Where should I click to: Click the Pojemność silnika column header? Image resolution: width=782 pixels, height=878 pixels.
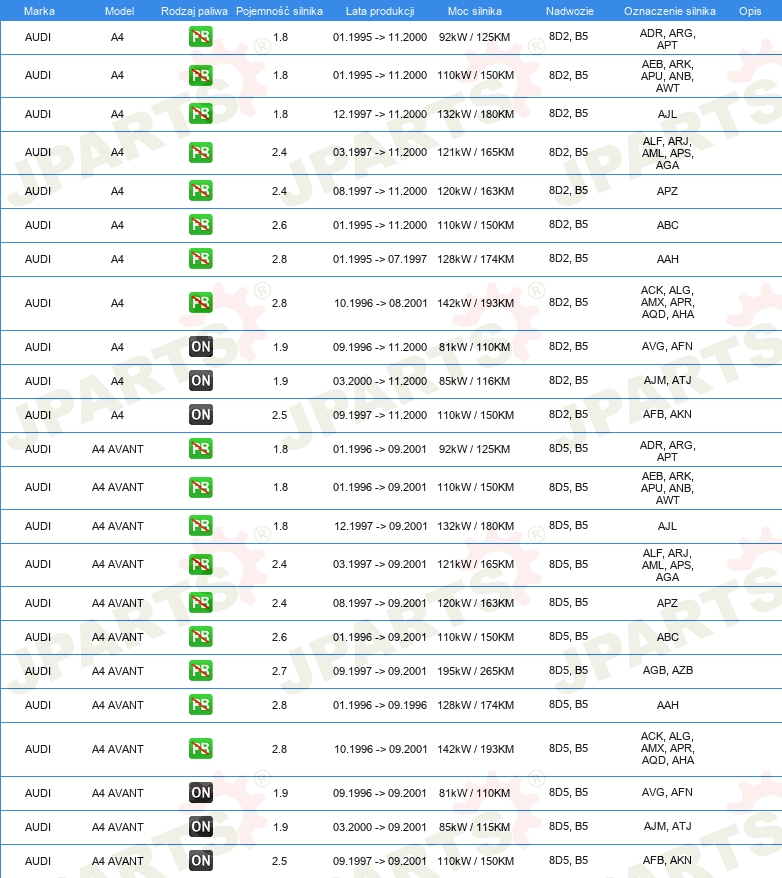(x=279, y=11)
